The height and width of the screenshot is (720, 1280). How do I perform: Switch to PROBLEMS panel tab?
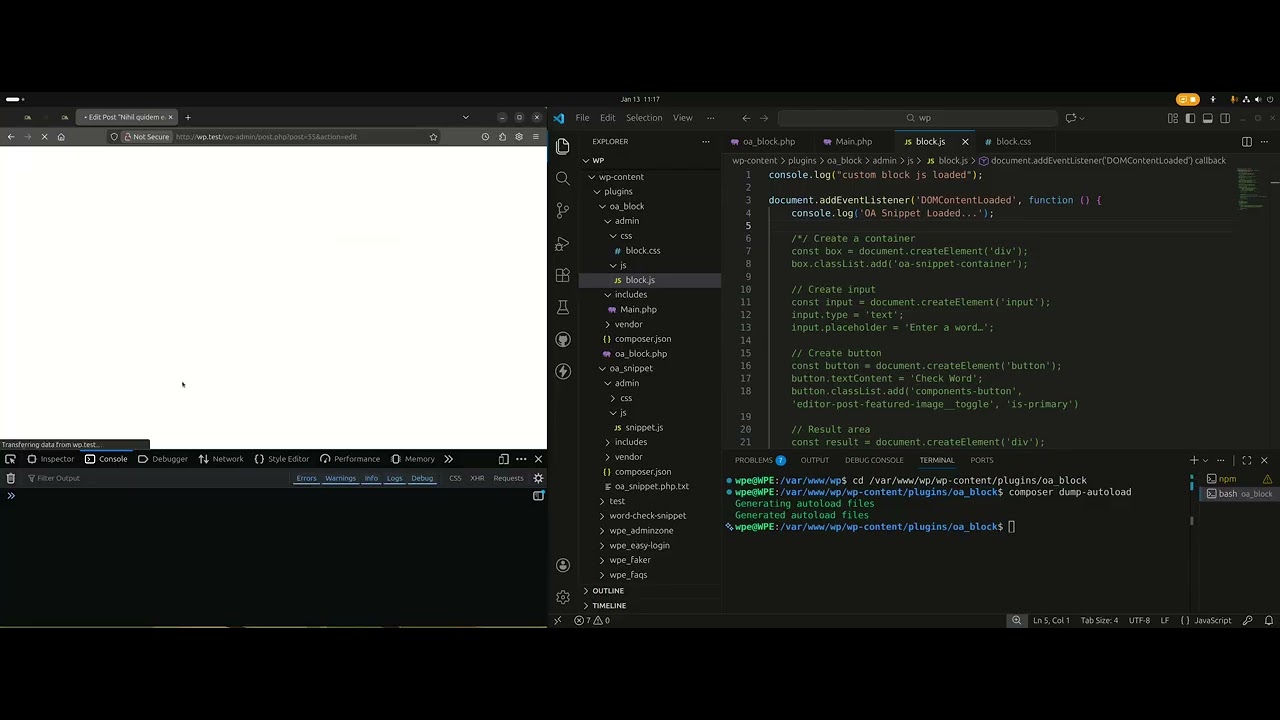click(x=760, y=460)
